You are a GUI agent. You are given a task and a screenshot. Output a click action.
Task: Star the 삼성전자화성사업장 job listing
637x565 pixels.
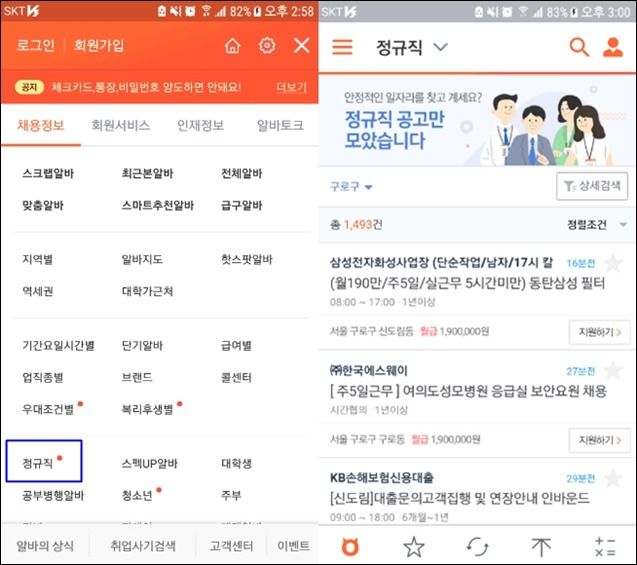pos(613,264)
